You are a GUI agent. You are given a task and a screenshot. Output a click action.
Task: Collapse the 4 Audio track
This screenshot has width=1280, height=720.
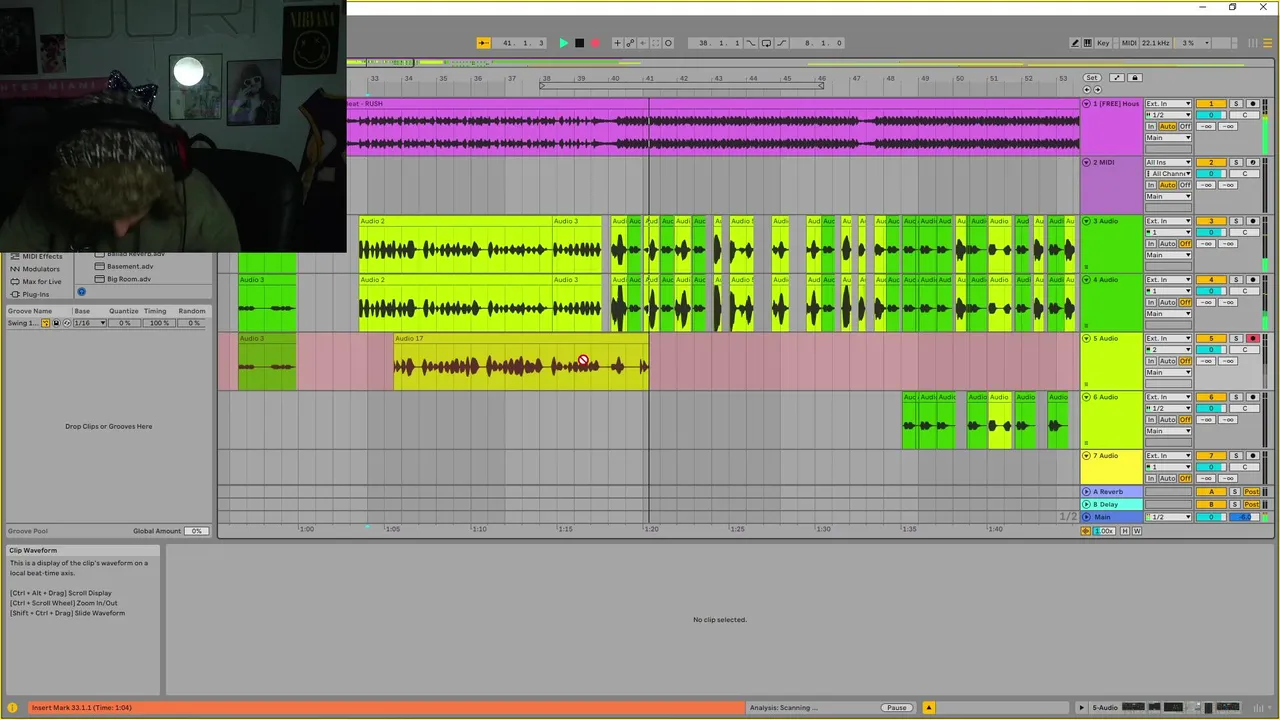click(x=1087, y=280)
